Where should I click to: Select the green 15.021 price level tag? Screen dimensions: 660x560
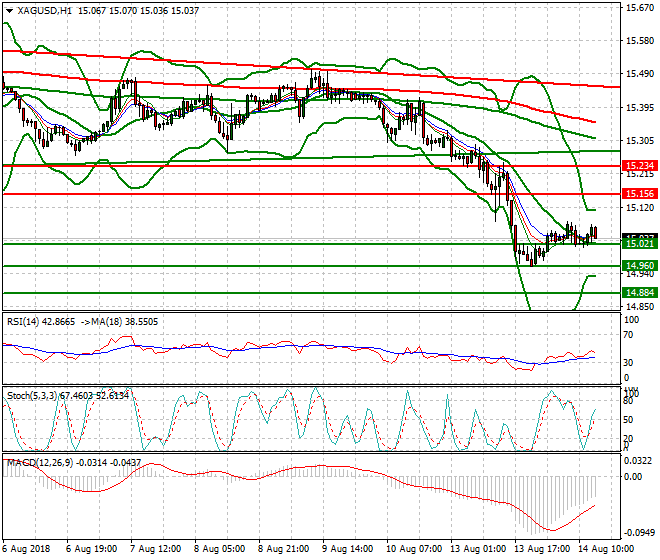pos(639,243)
